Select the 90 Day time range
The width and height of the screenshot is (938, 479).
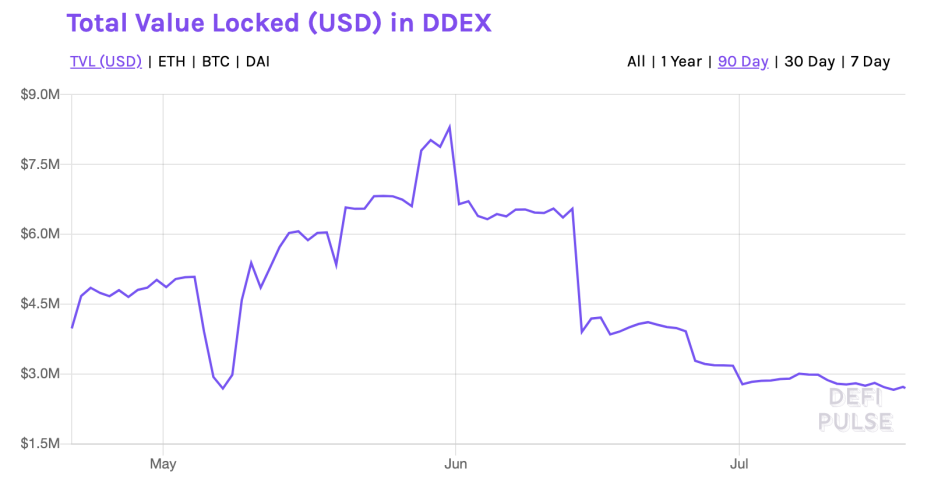tap(743, 62)
